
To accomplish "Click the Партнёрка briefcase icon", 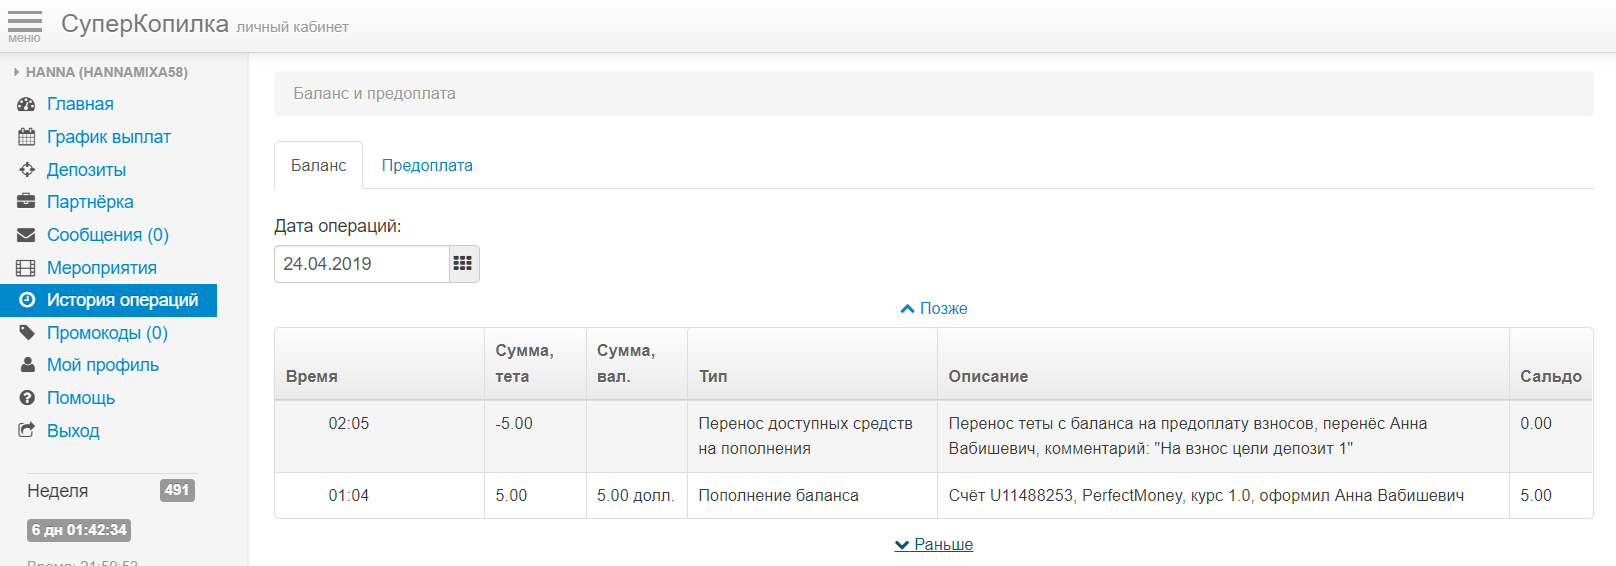I will click(26, 202).
